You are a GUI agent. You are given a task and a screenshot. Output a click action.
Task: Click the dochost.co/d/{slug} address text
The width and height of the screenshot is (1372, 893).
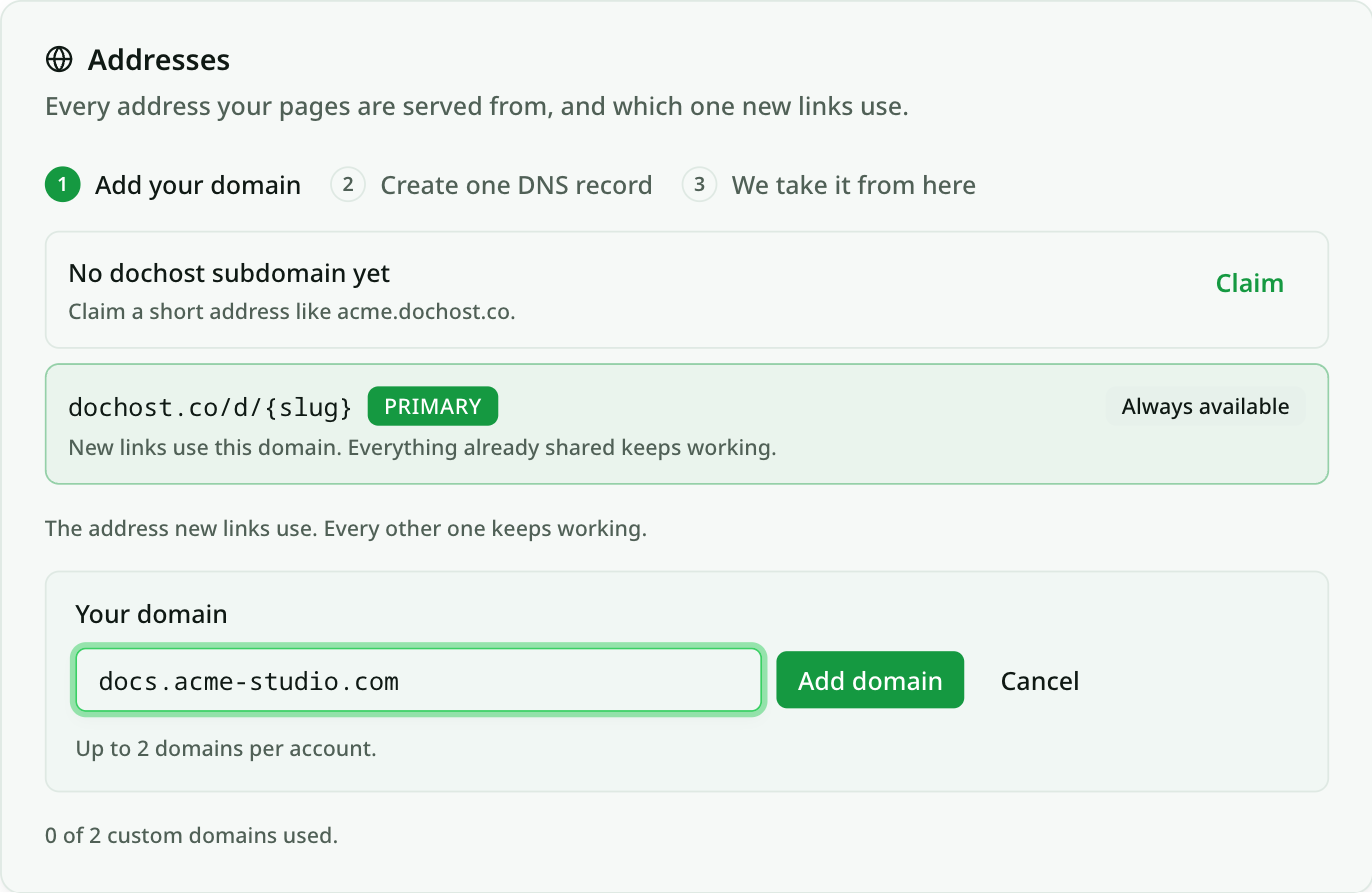(210, 407)
